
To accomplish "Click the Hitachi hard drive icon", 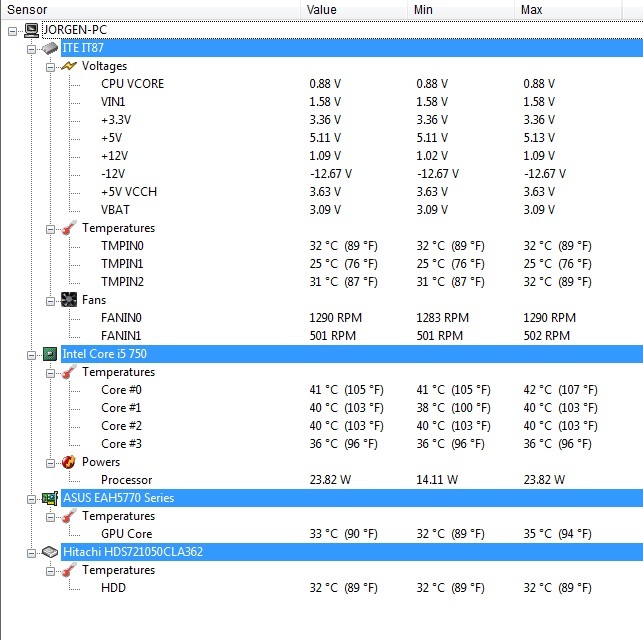I will [x=50, y=552].
